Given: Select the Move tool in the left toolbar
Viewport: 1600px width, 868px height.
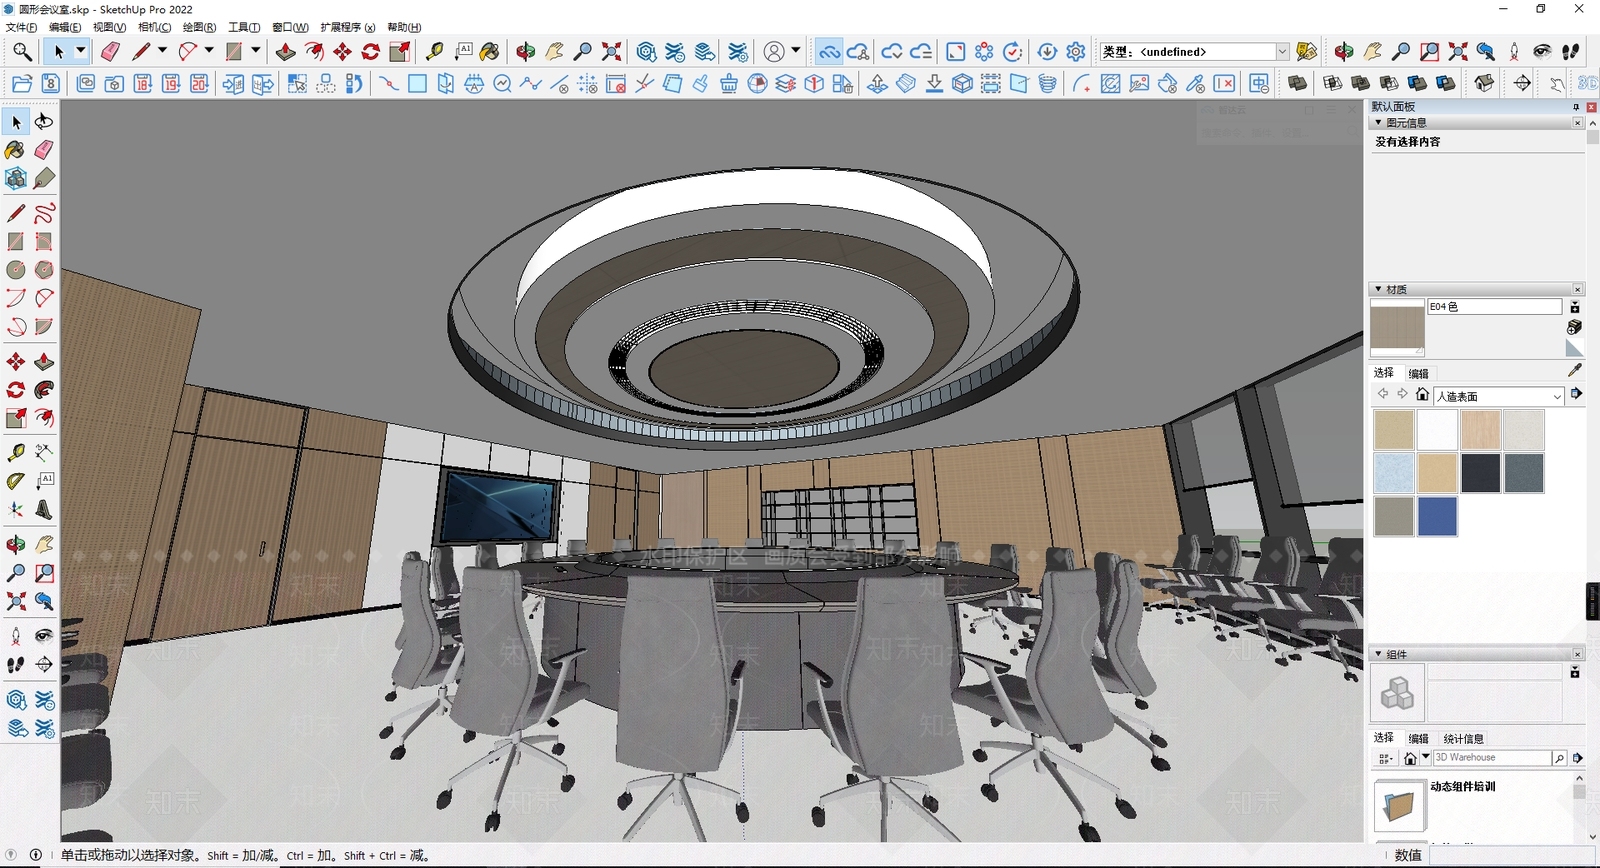Looking at the screenshot, I should point(16,362).
